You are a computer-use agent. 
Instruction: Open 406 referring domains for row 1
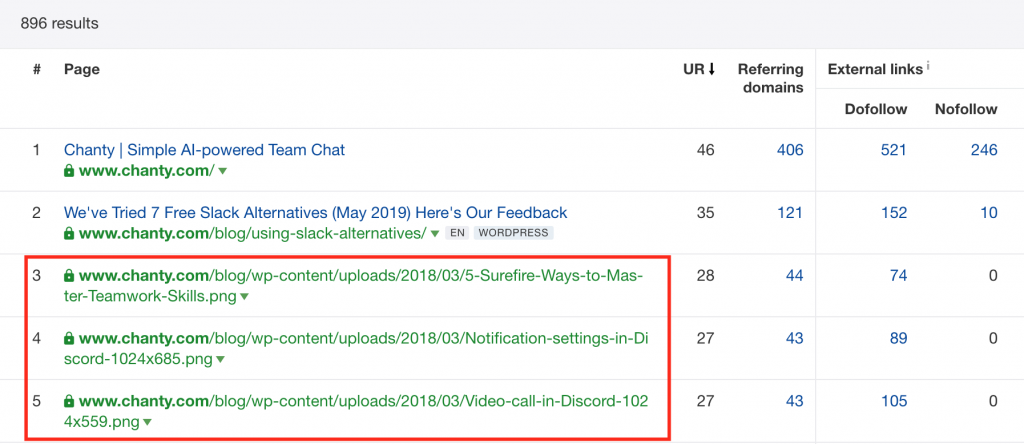pyautogui.click(x=790, y=150)
